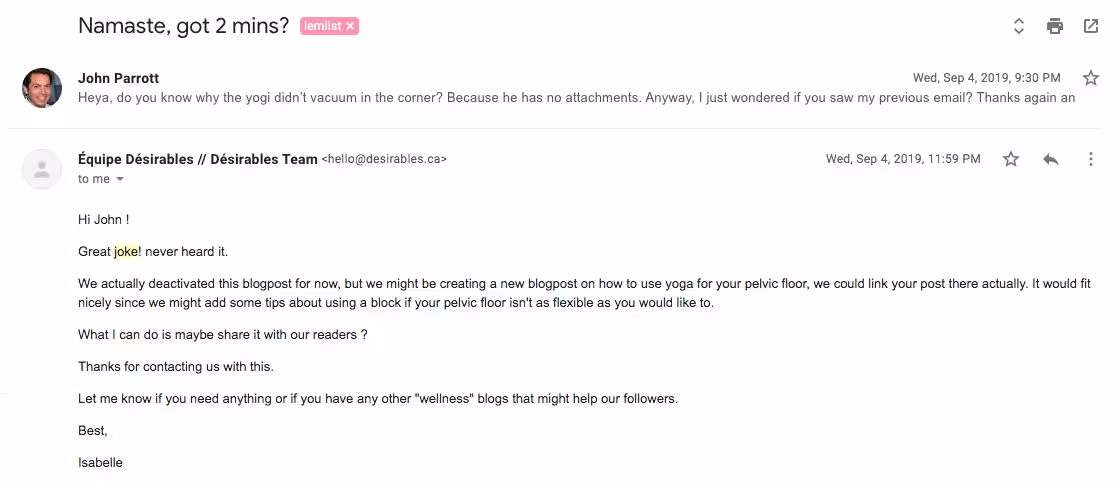Star the Désirables Team message
The height and width of the screenshot is (484, 1120).
tap(1011, 159)
